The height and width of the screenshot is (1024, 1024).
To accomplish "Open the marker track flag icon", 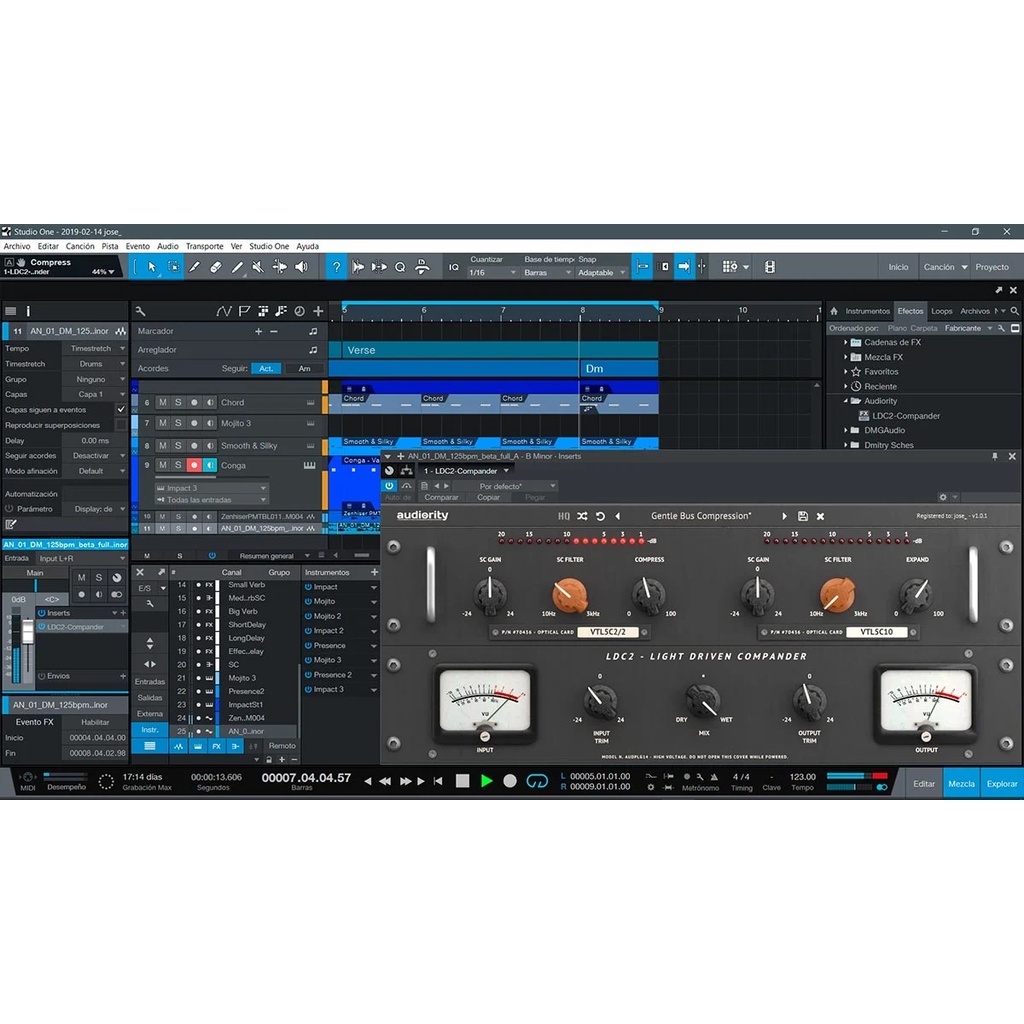I will pos(244,312).
